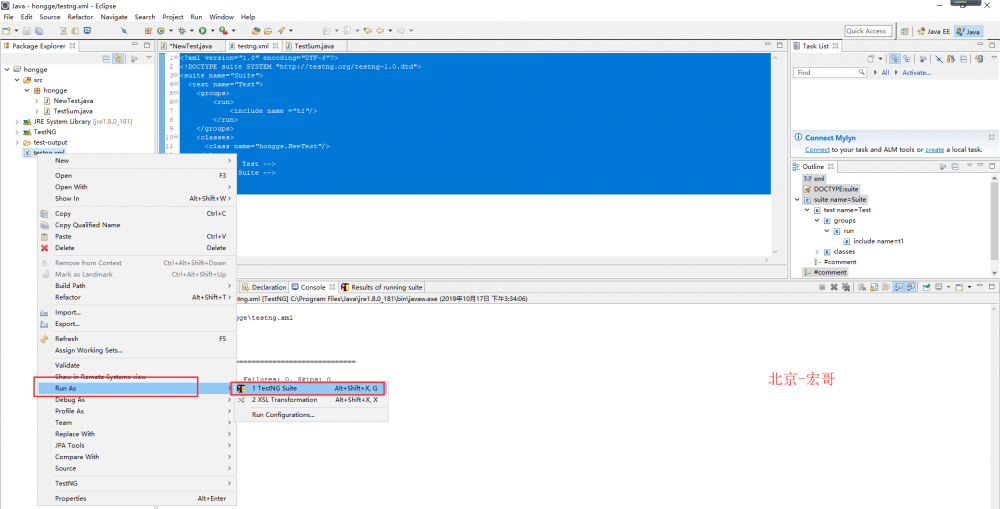Expand the JRE System Library node

(x=17, y=121)
